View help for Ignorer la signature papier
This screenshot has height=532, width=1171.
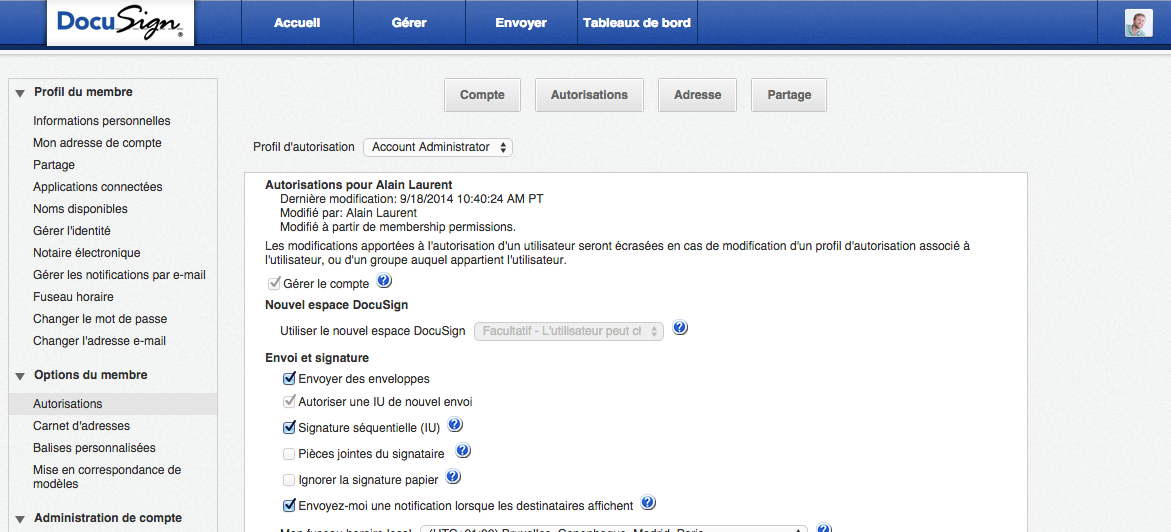point(453,478)
